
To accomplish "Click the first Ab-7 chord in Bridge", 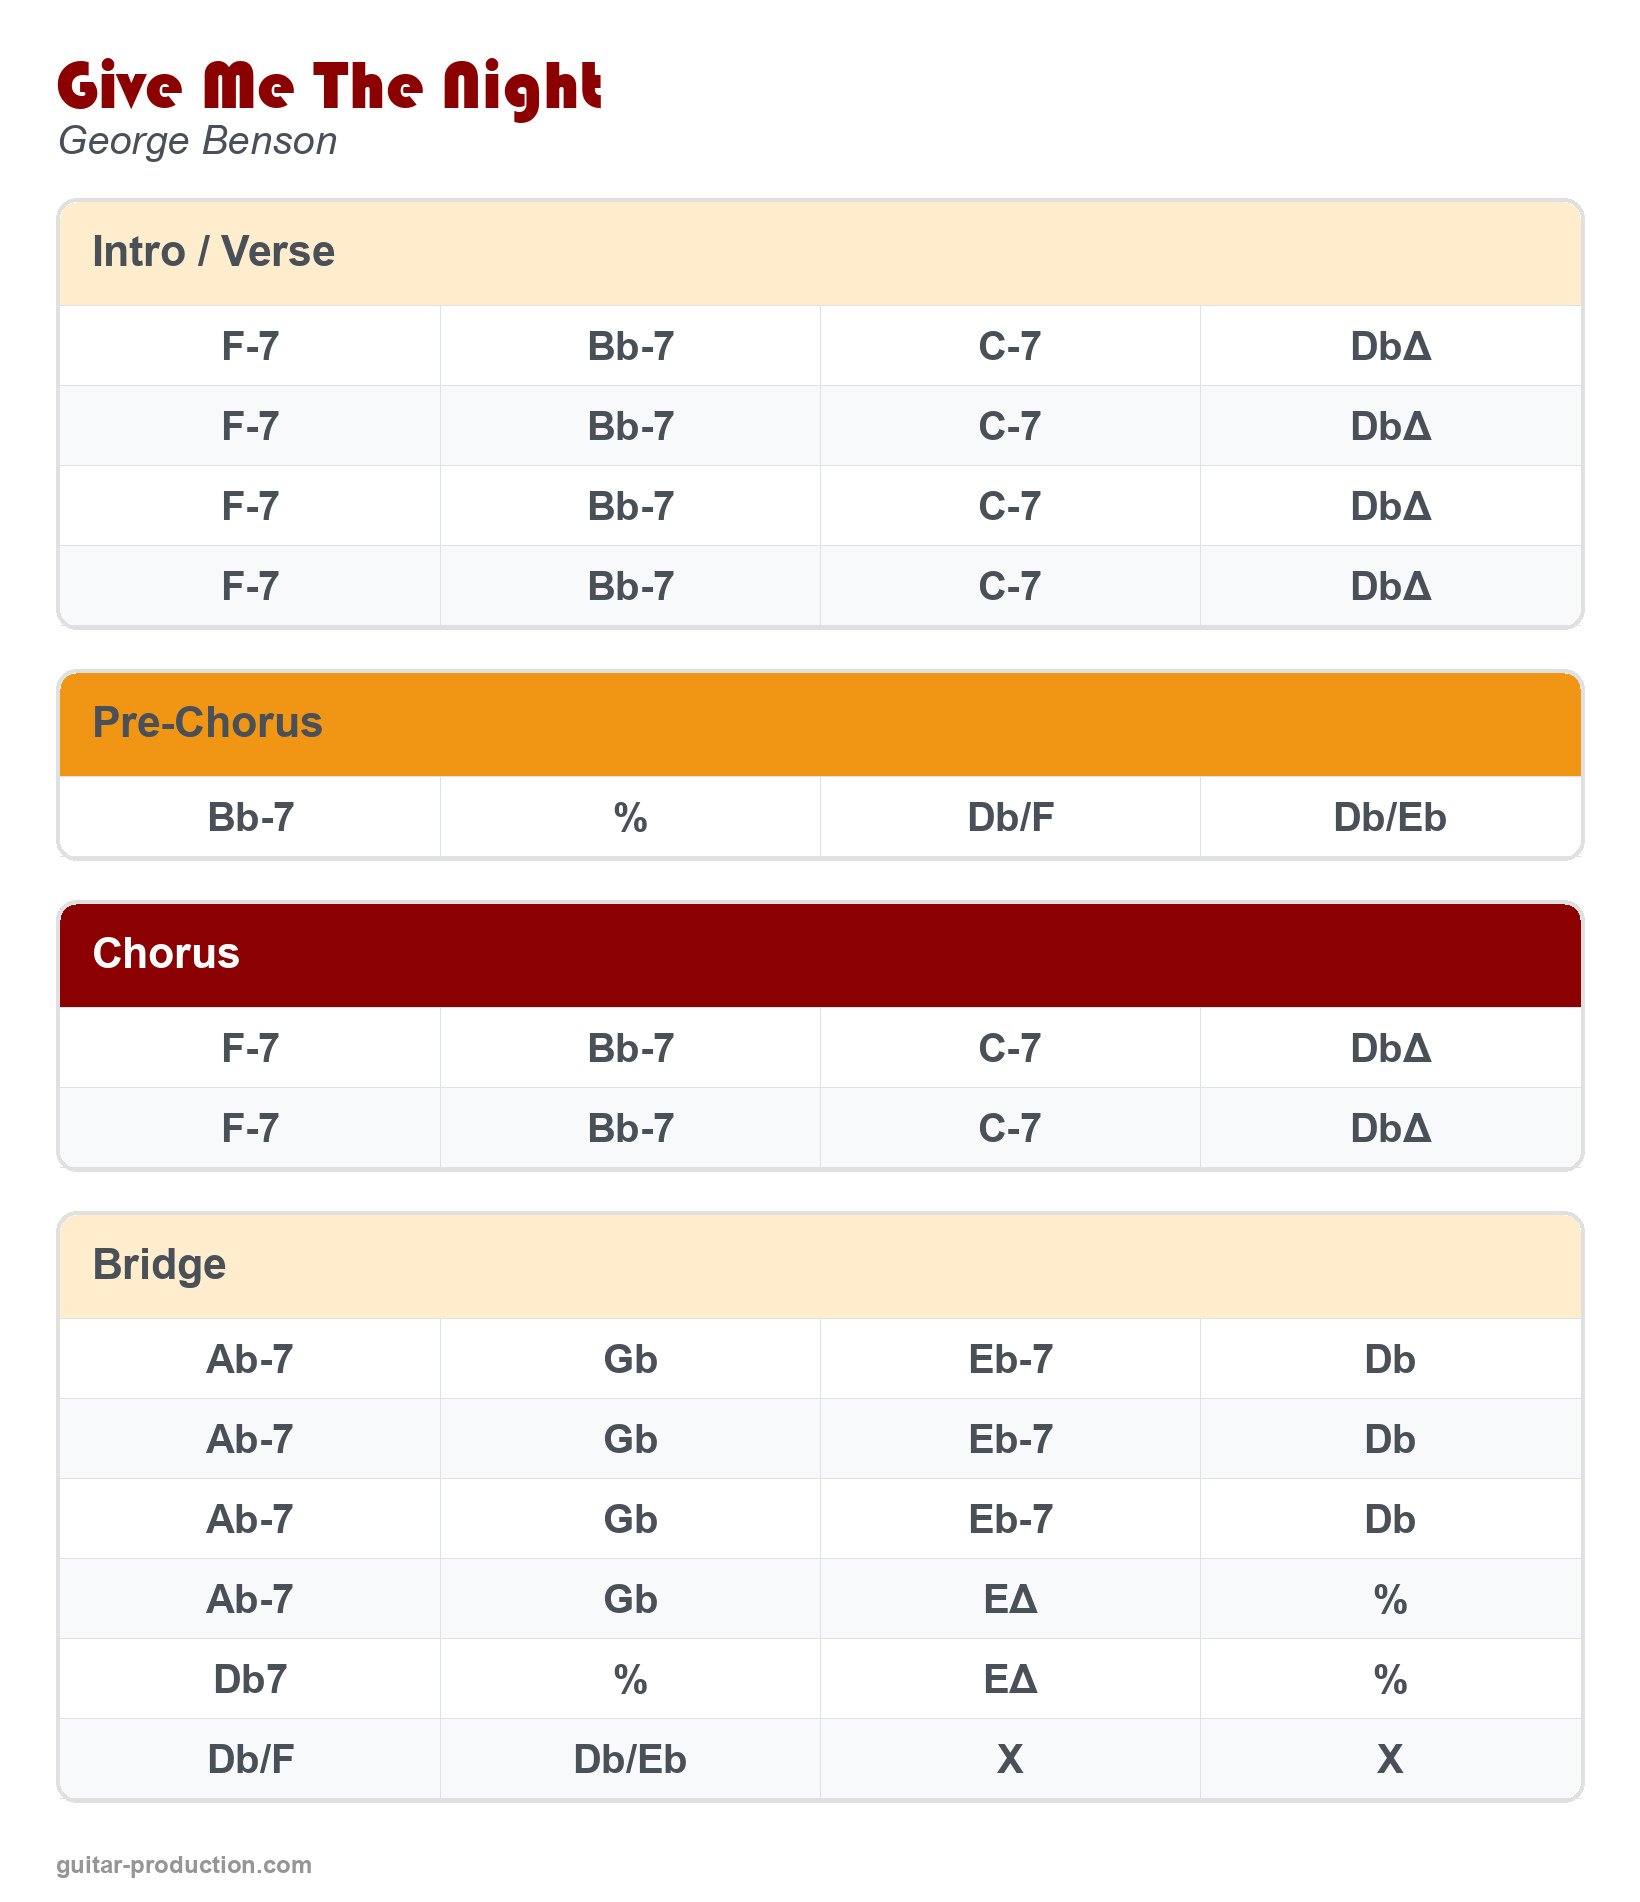I will click(x=250, y=1360).
